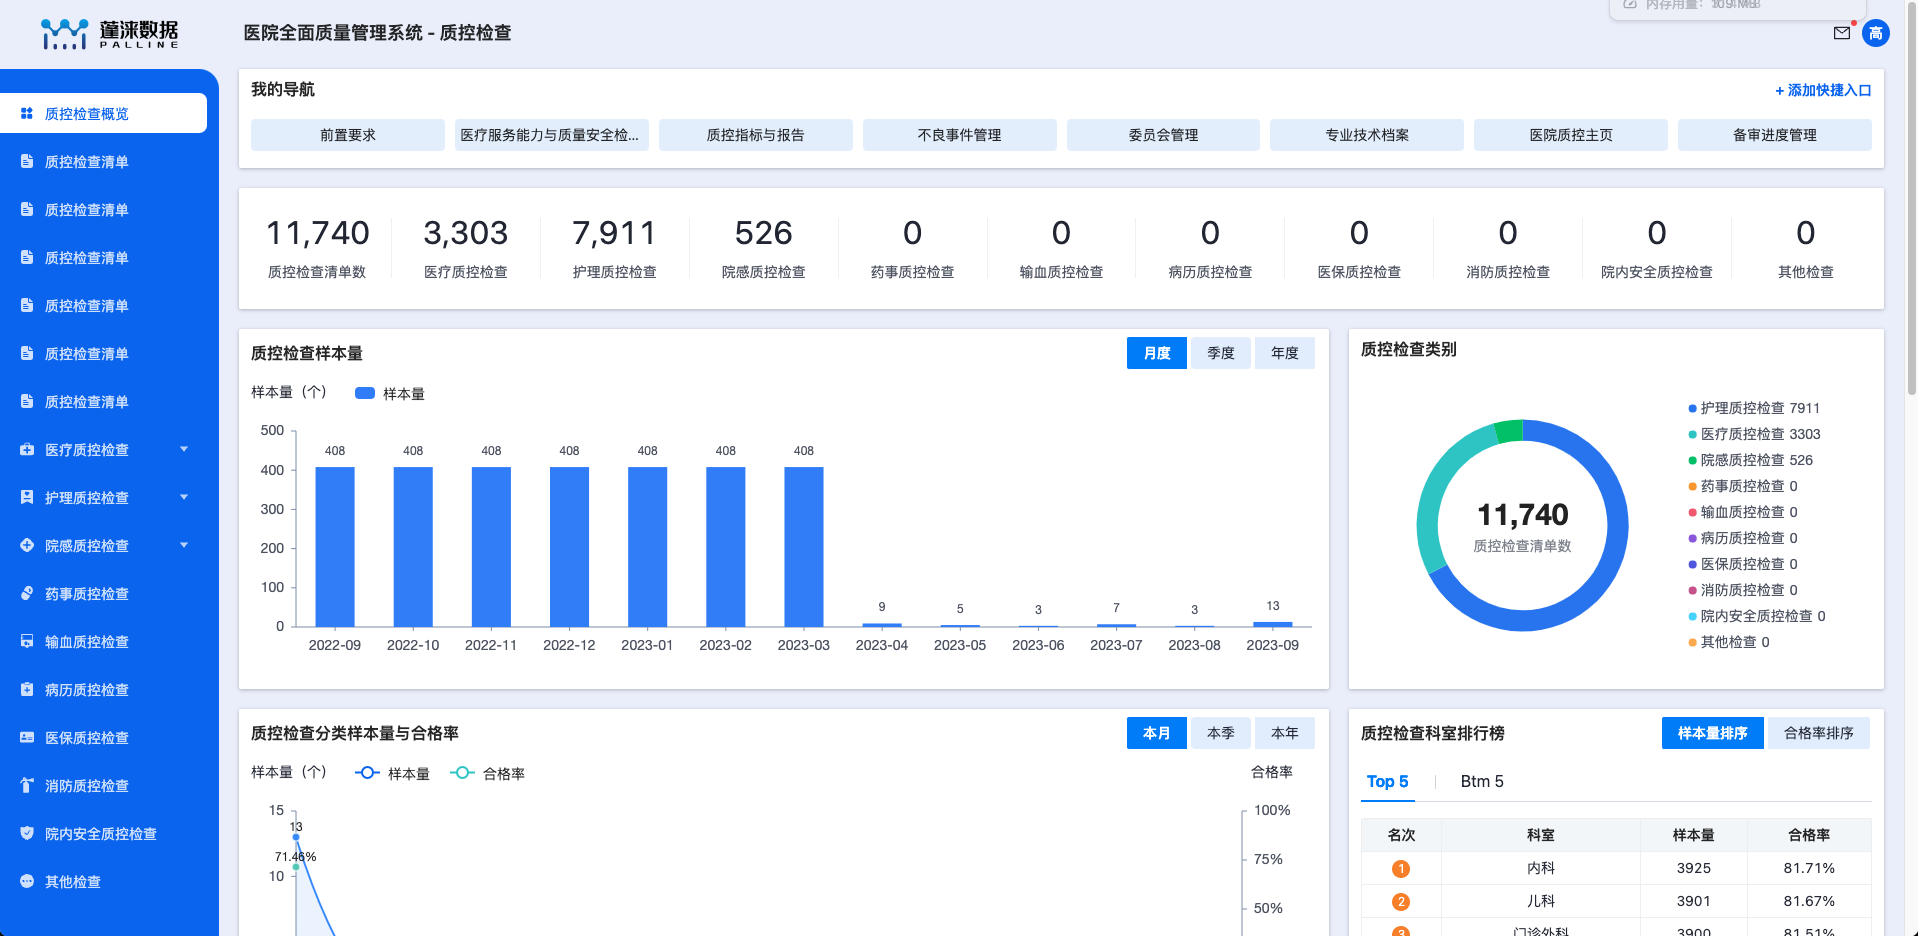Click the 3,303 医疗质控检查 stat
The image size is (1918, 936).
click(466, 248)
